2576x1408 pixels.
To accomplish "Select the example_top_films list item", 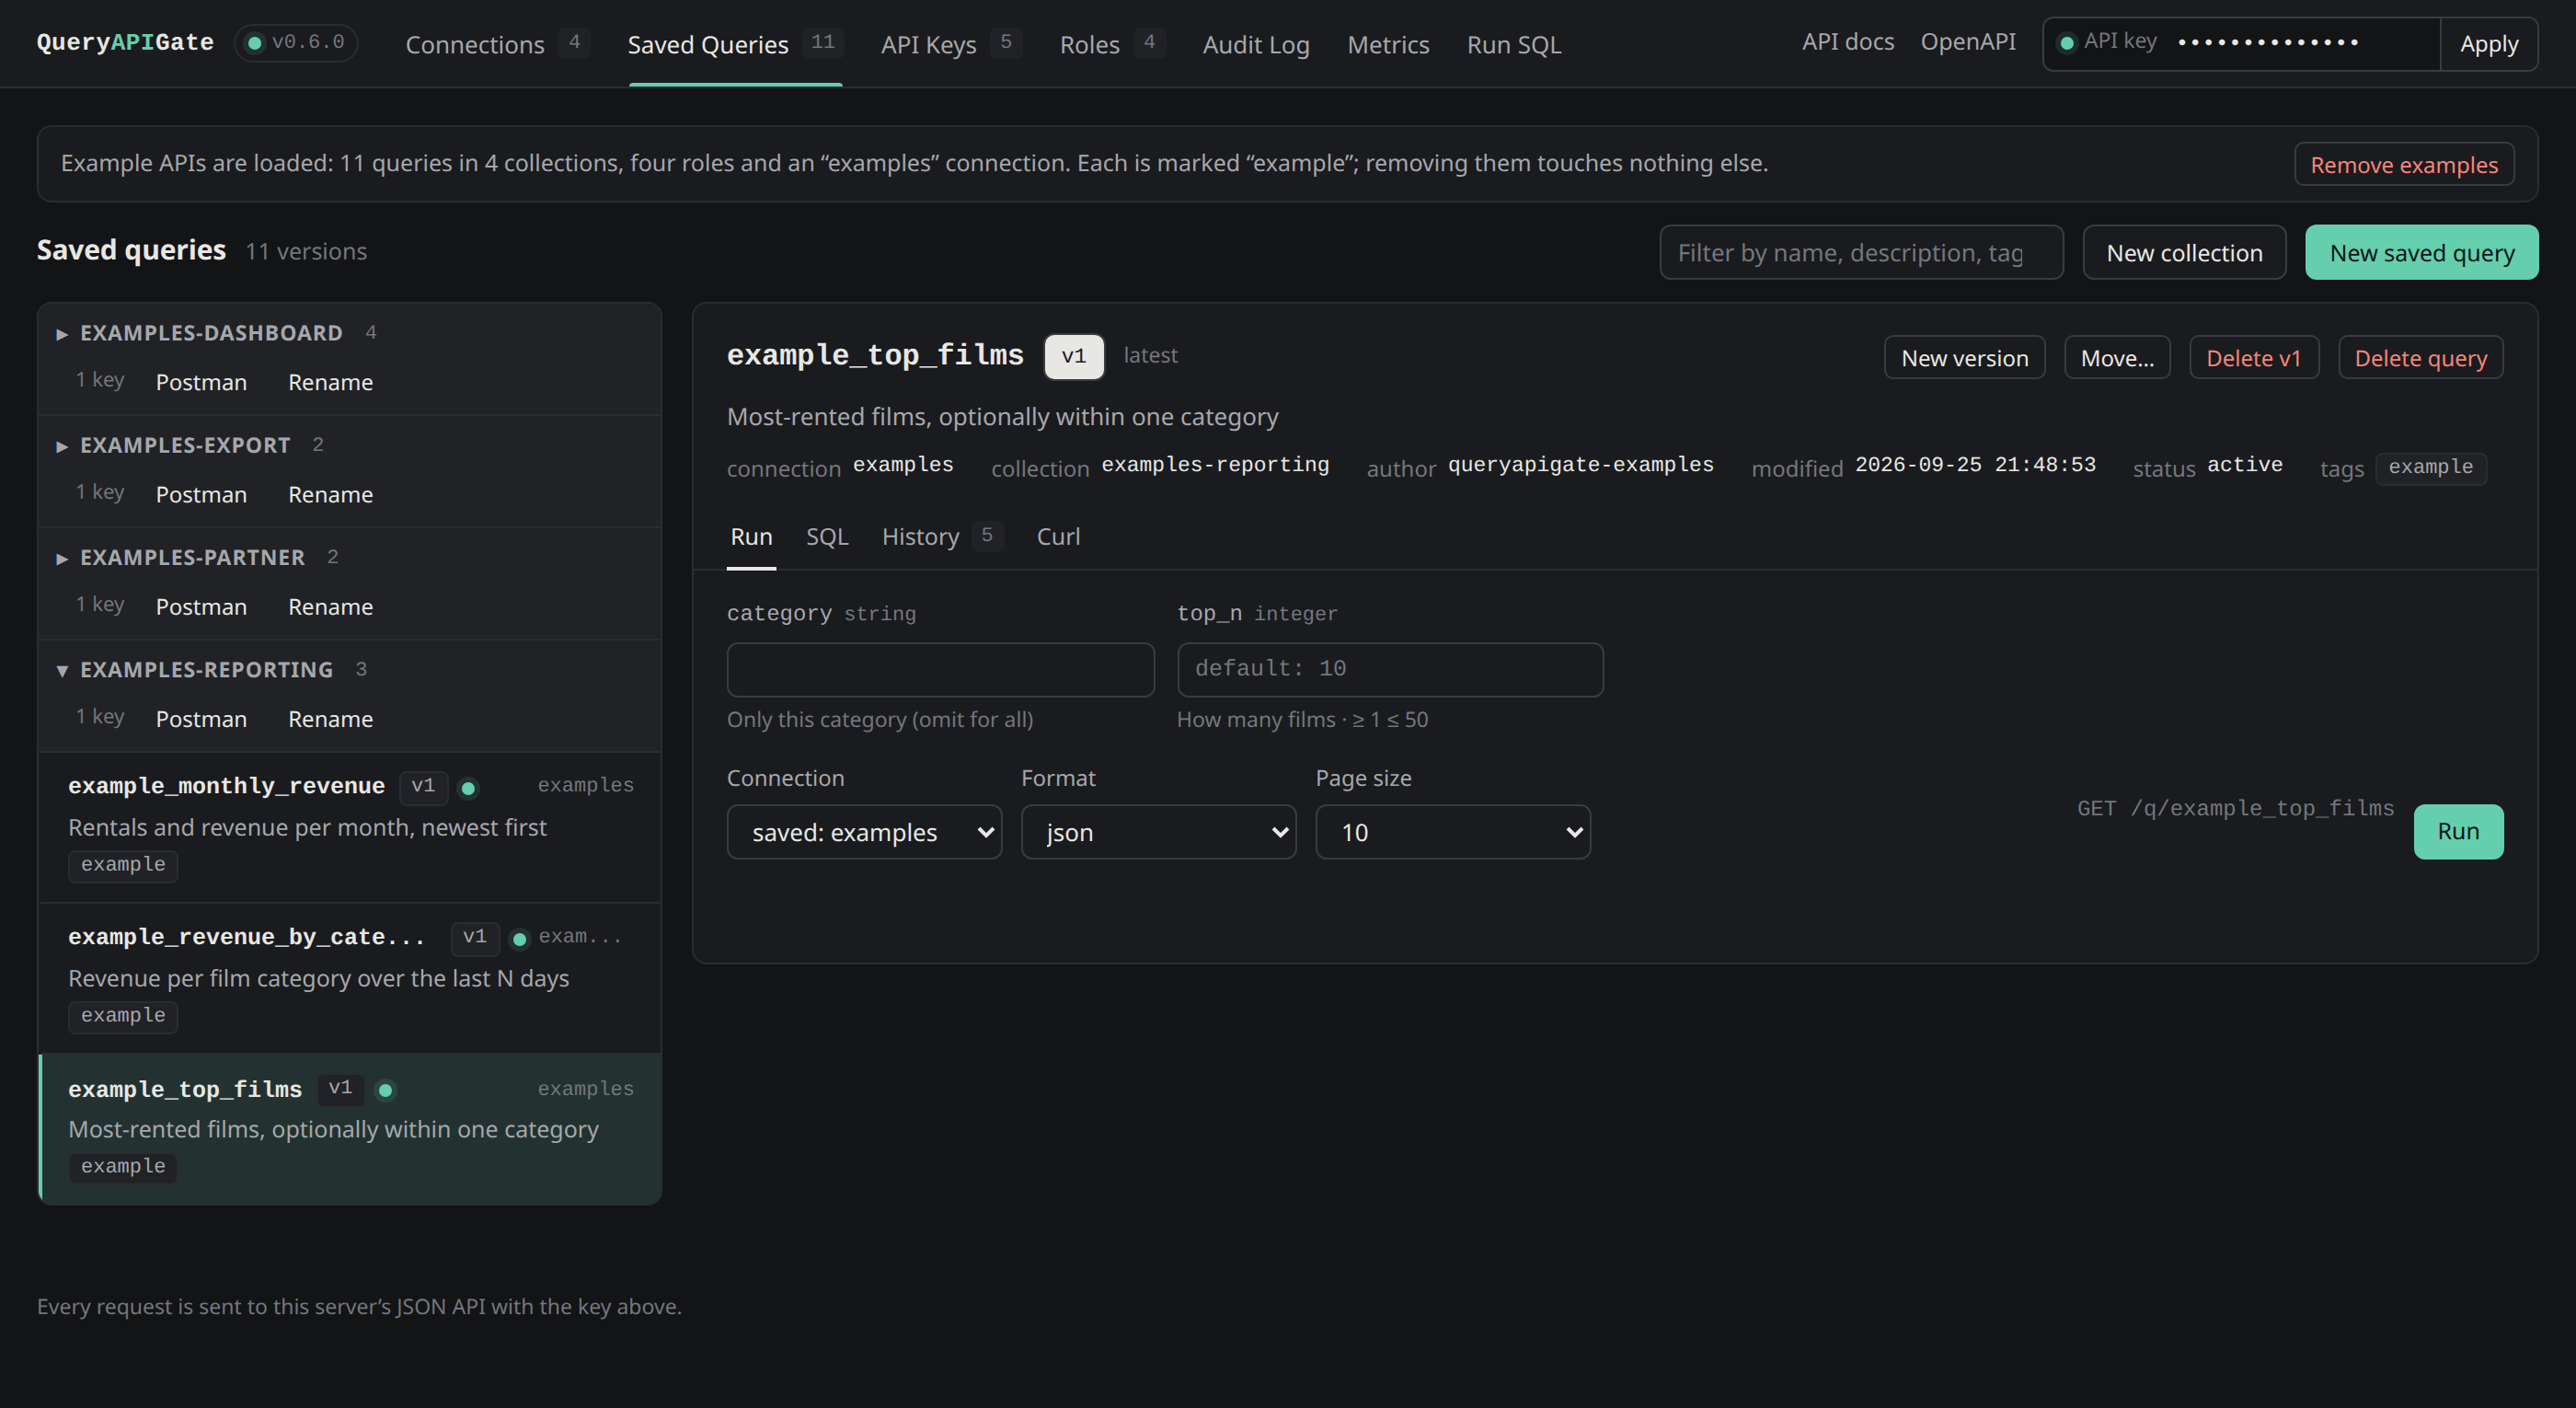I will 349,1128.
